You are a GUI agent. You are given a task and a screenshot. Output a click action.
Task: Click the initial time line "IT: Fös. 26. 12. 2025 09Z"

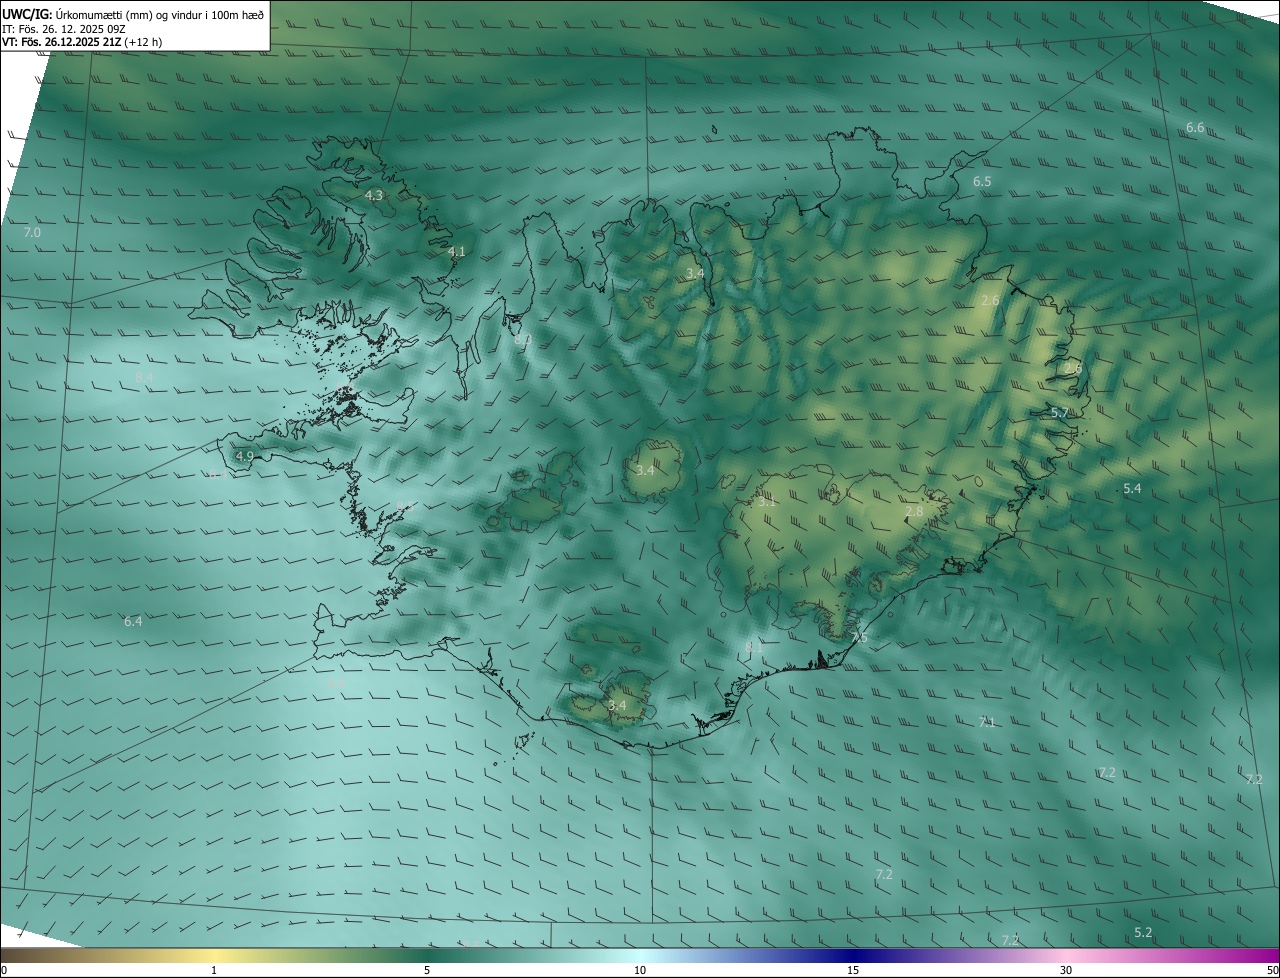click(63, 28)
